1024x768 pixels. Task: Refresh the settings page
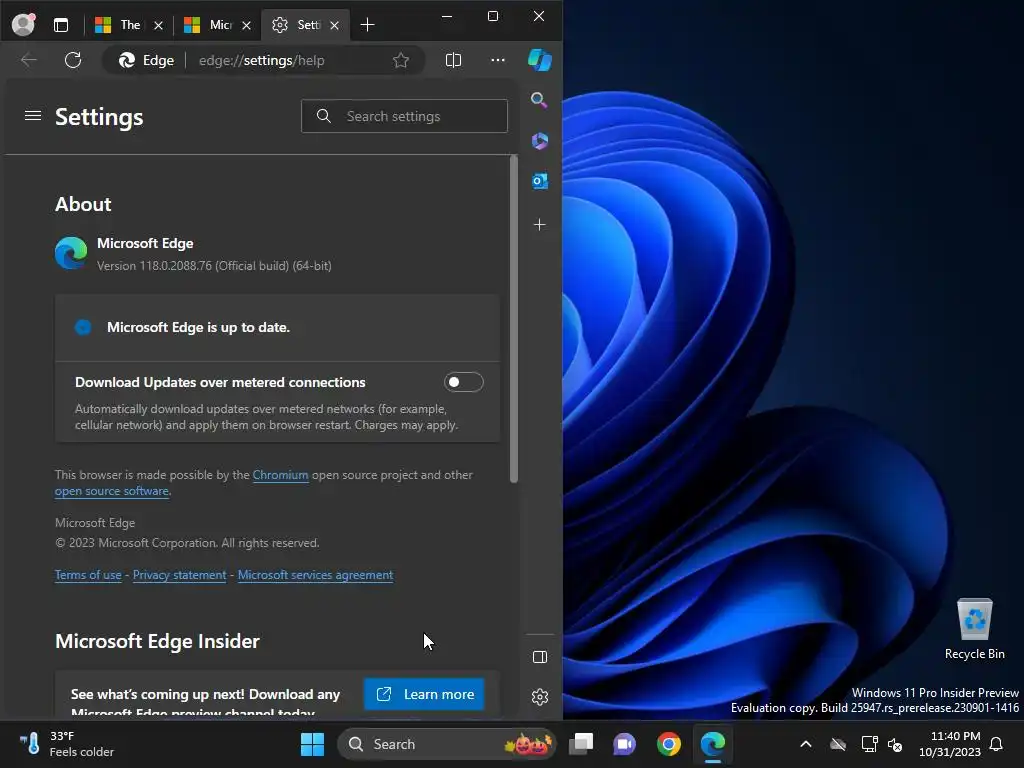pos(73,60)
